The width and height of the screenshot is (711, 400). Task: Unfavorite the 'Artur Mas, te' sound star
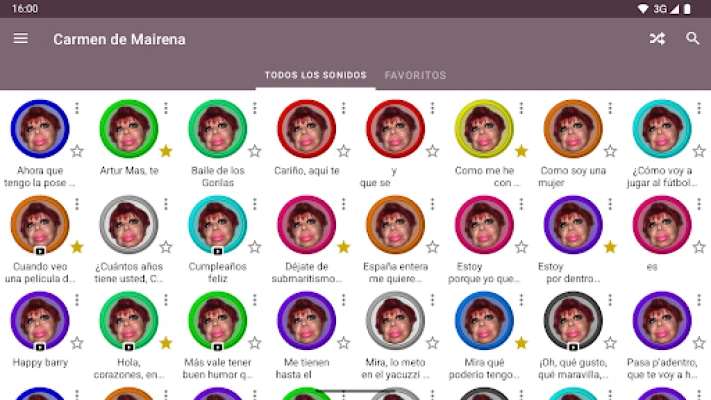click(166, 151)
